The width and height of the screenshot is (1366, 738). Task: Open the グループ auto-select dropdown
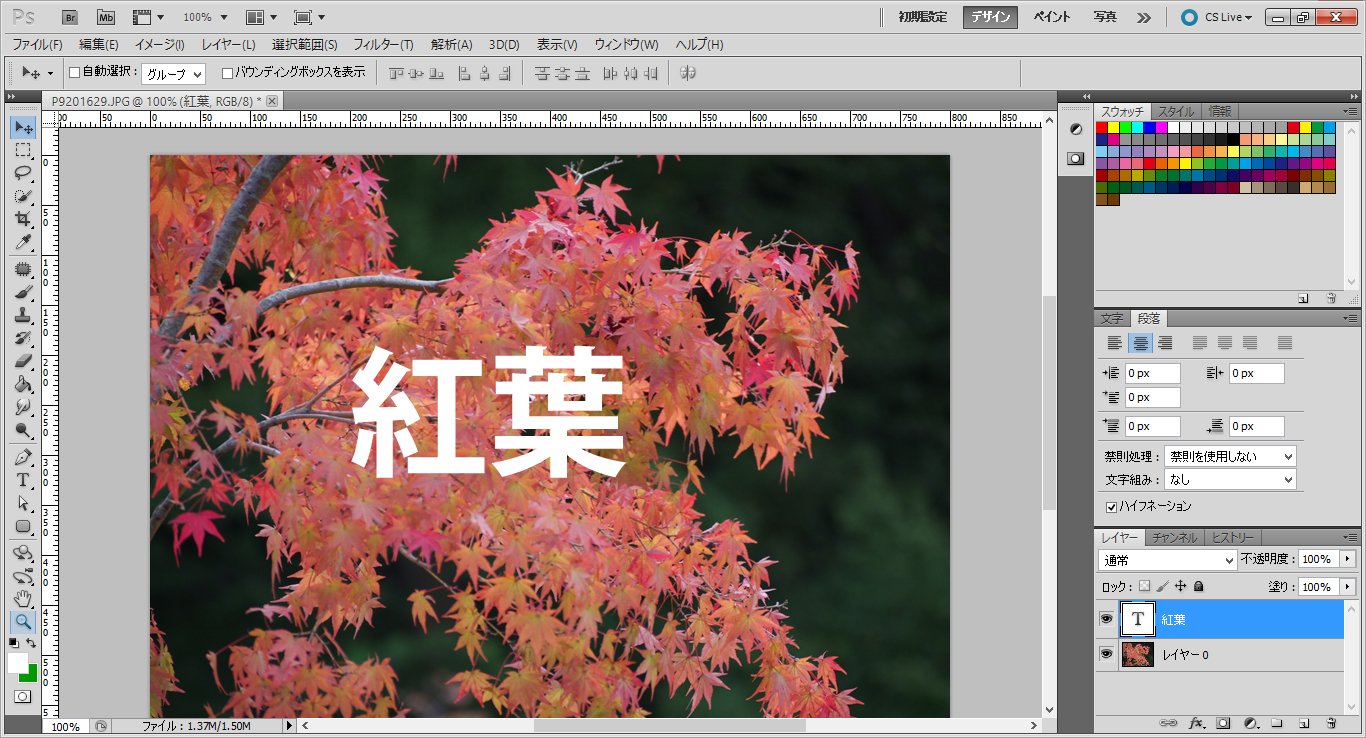point(173,74)
